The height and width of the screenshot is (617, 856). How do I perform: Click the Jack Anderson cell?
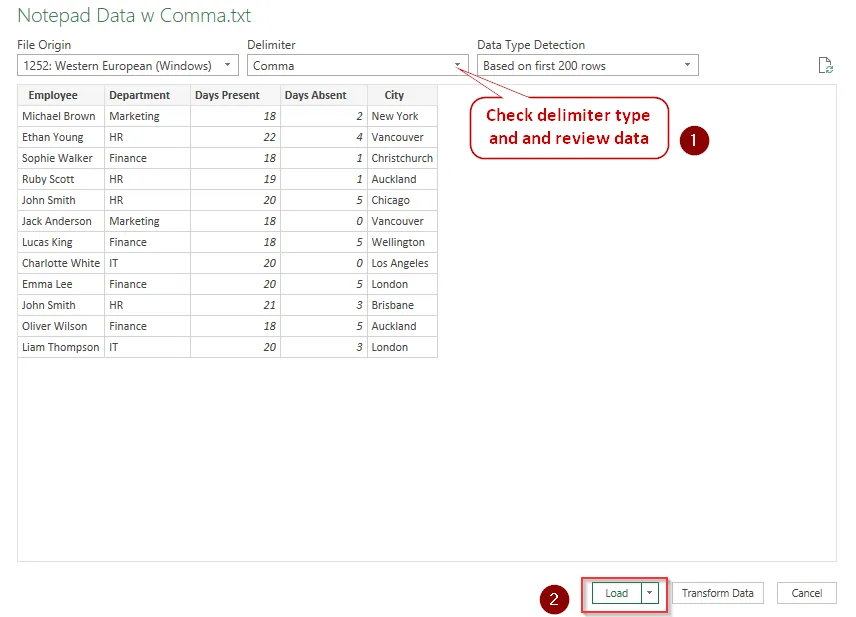click(61, 221)
